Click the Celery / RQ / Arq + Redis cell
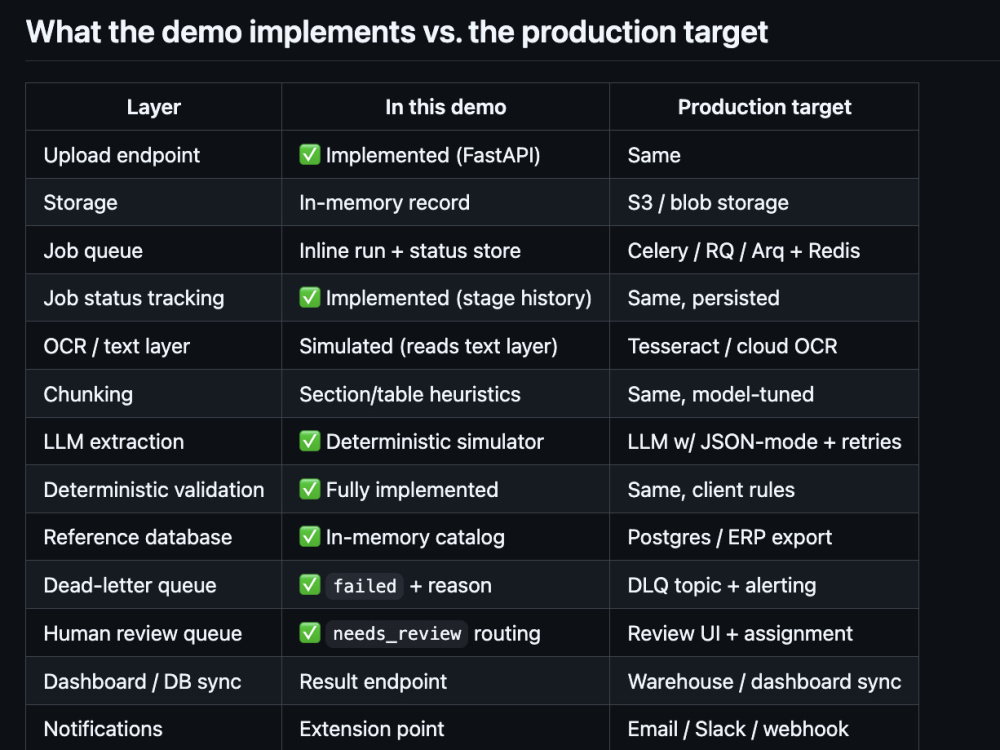Image resolution: width=1000 pixels, height=750 pixels. pyautogui.click(x=764, y=251)
